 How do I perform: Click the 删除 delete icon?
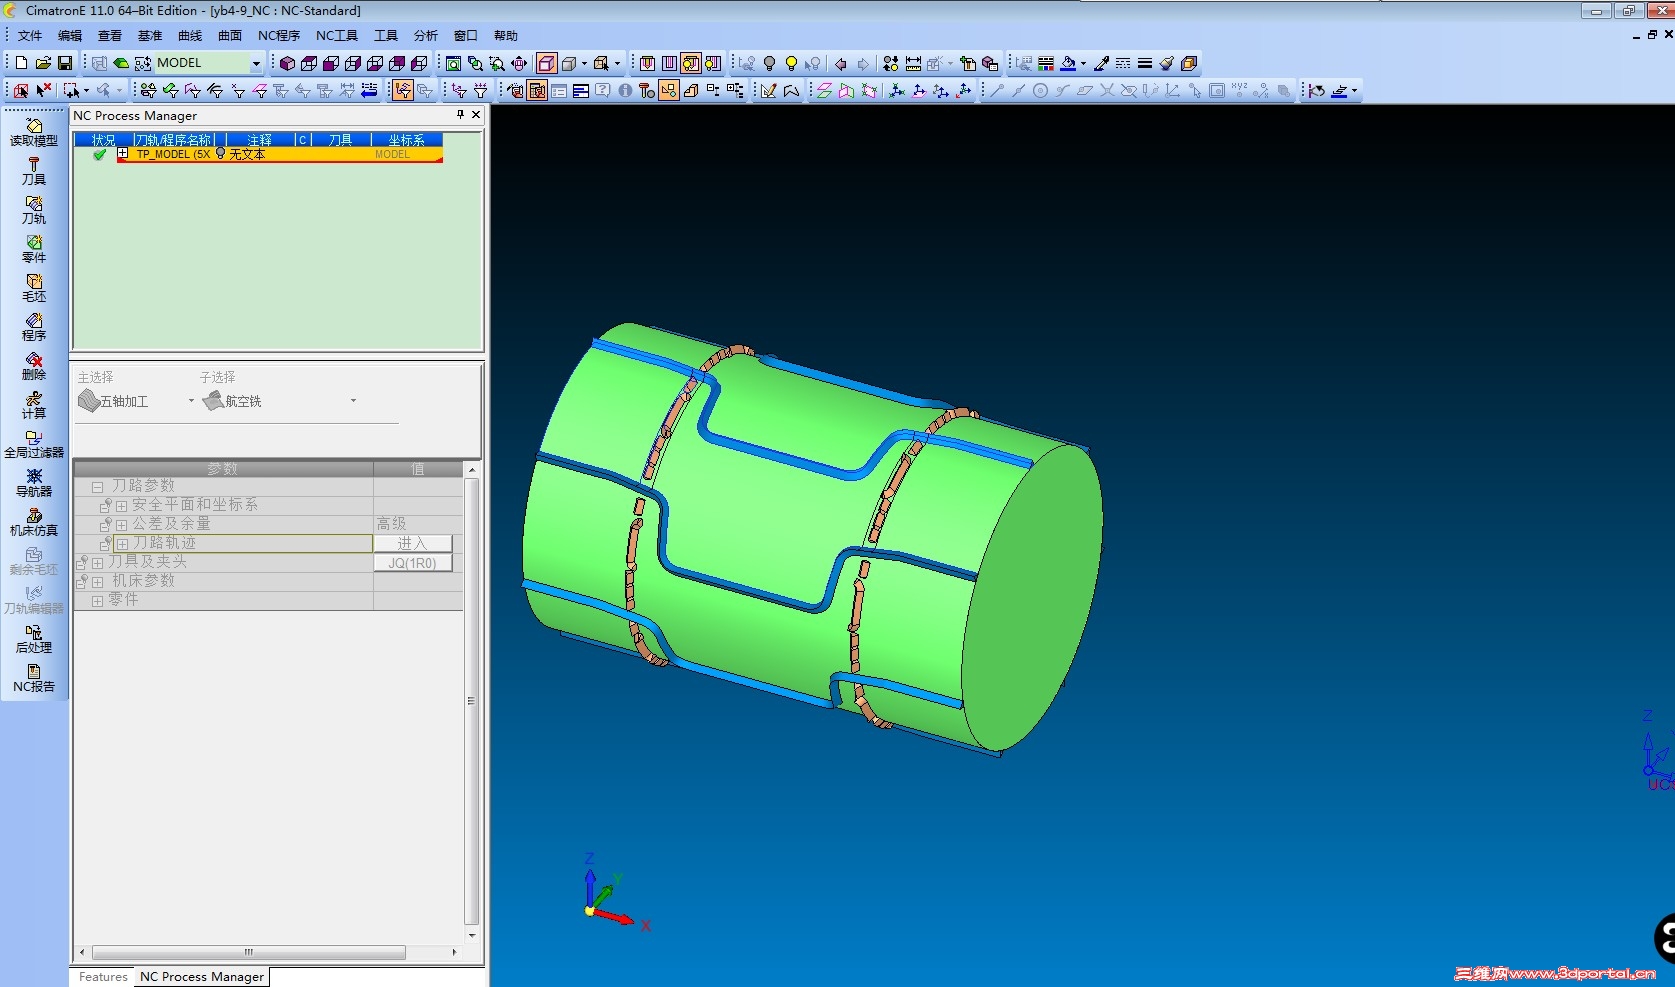pos(34,367)
